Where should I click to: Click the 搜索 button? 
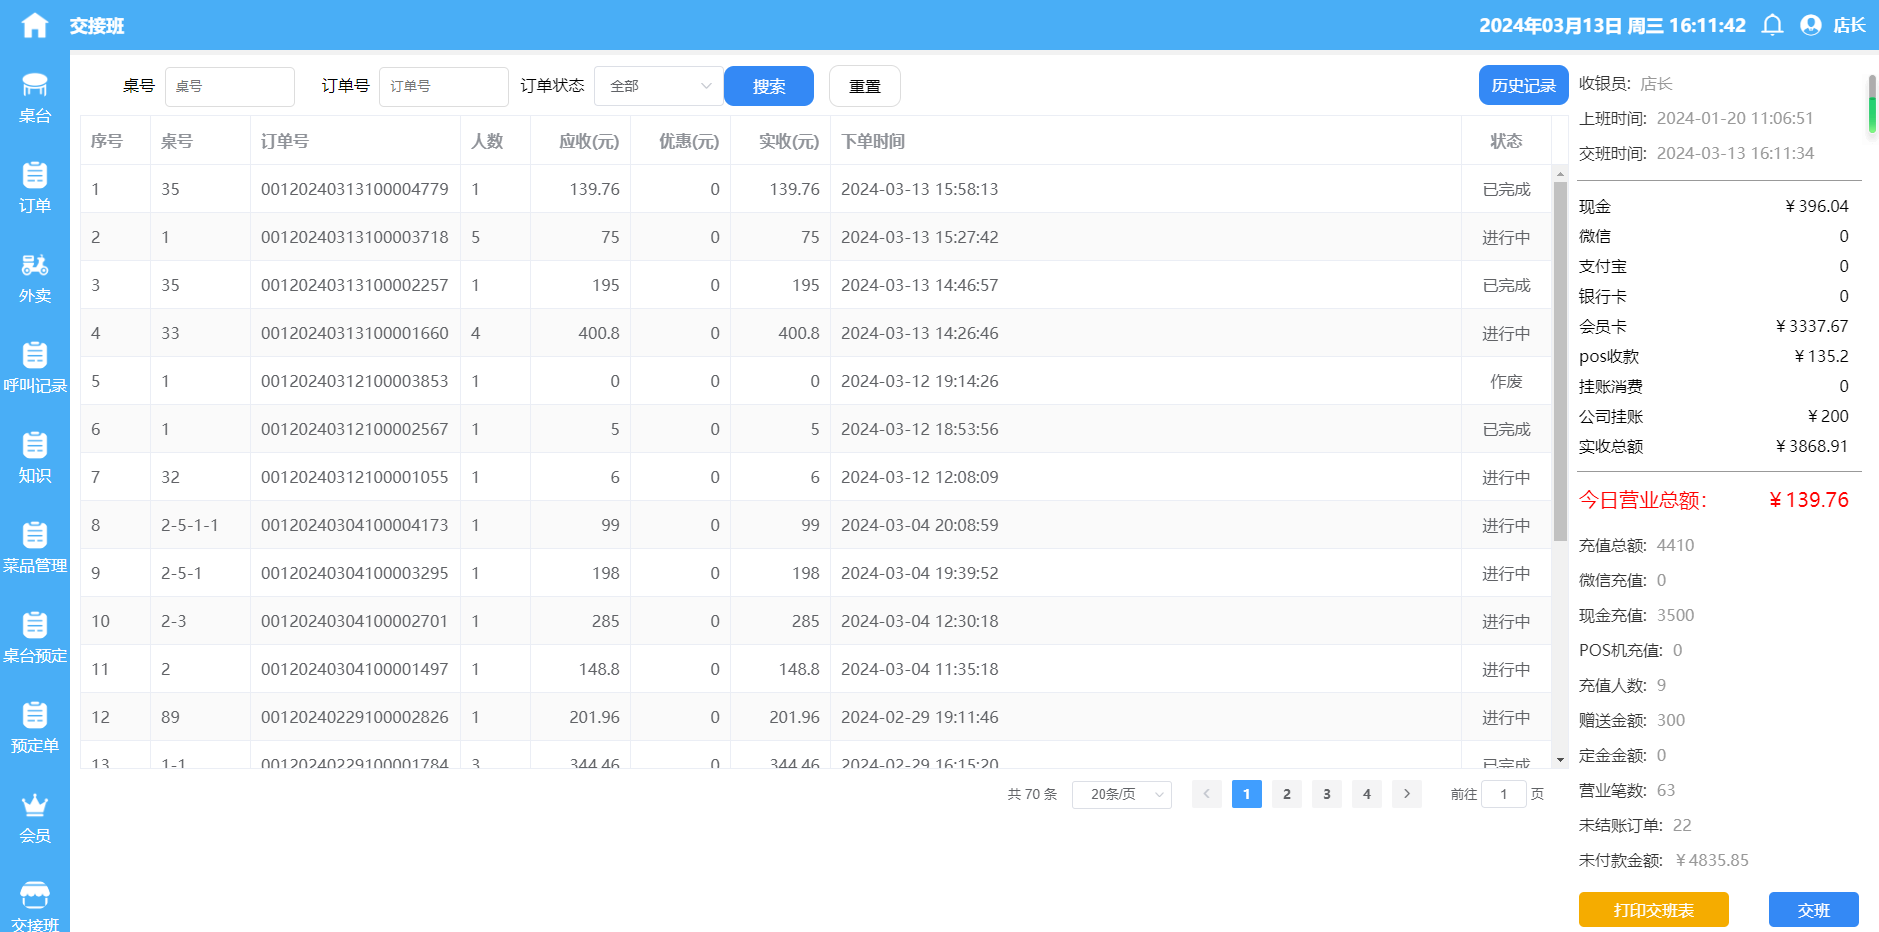click(769, 86)
